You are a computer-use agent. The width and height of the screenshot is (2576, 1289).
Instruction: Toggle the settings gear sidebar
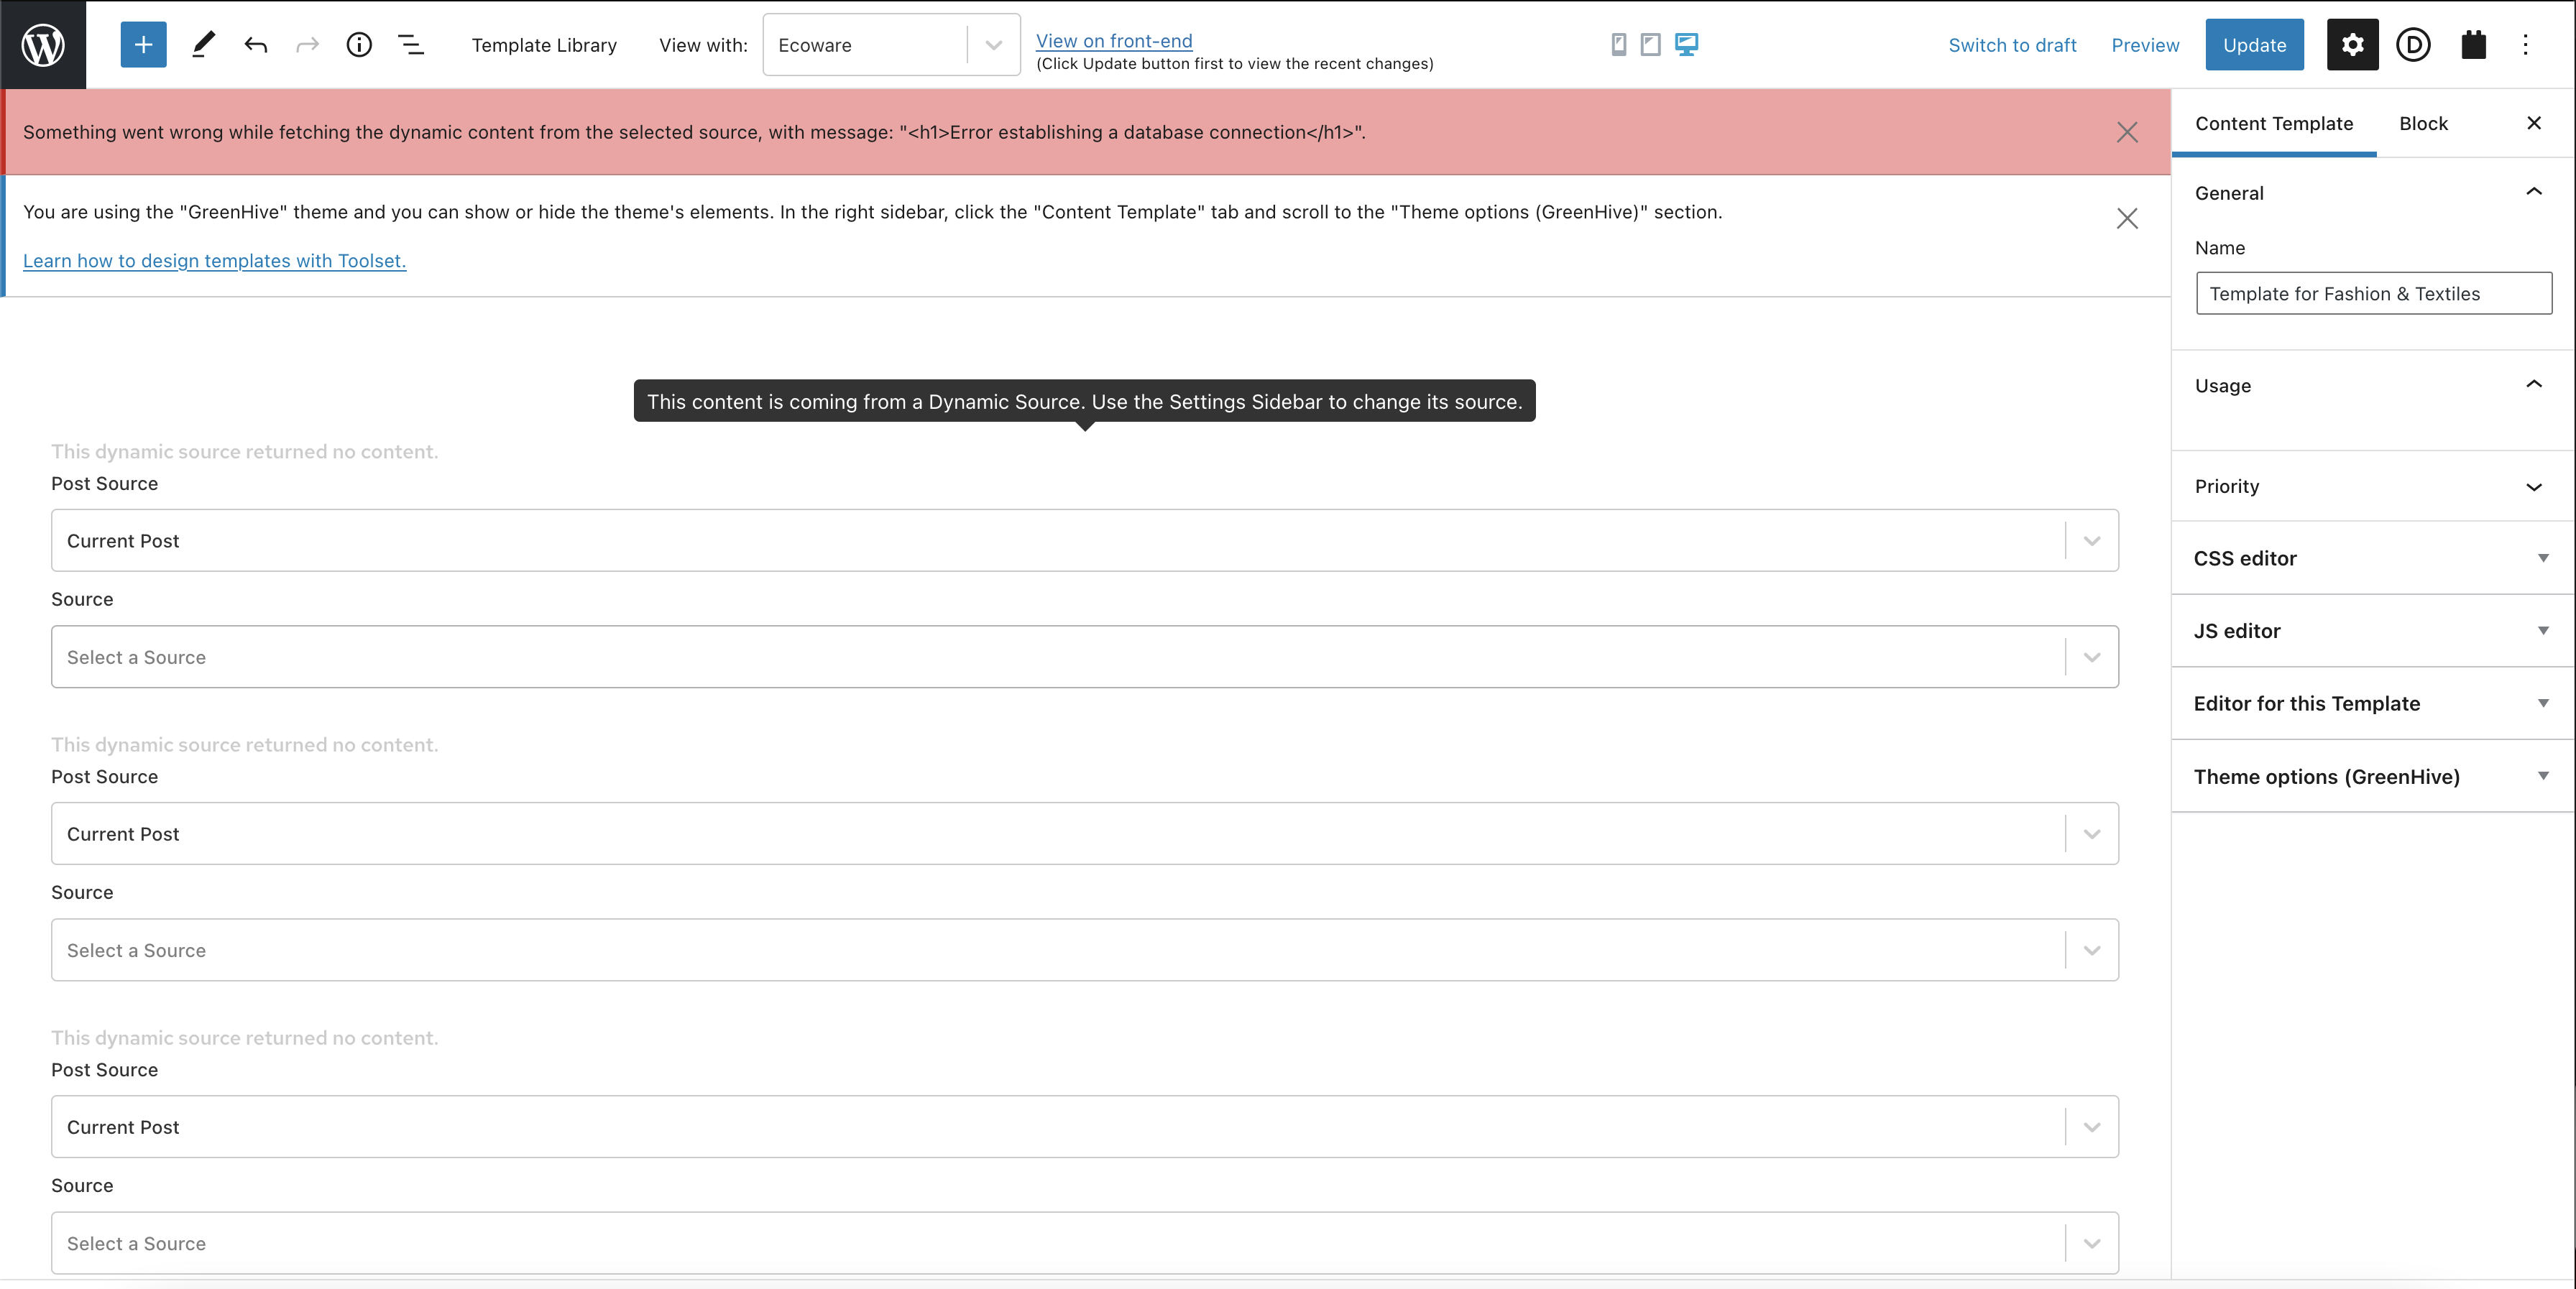[x=2352, y=45]
